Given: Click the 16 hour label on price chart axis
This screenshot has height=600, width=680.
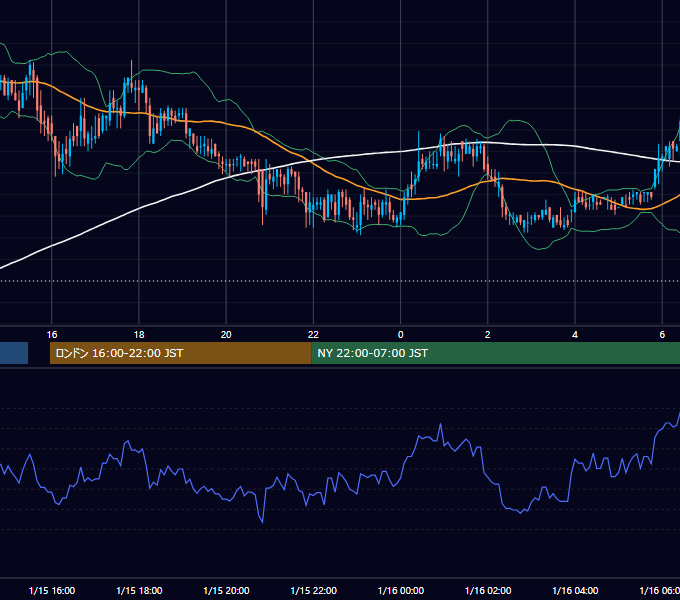Looking at the screenshot, I should (x=52, y=335).
